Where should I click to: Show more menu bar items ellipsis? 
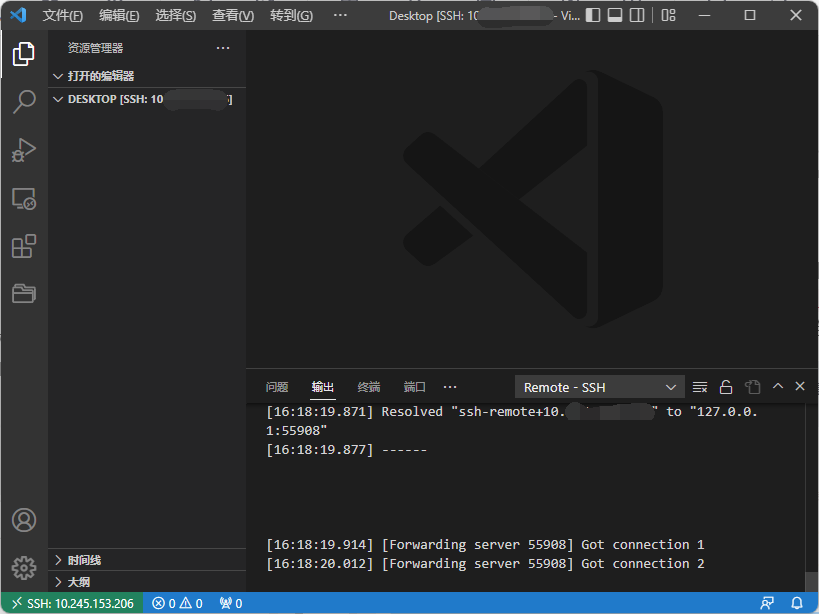[x=340, y=16]
